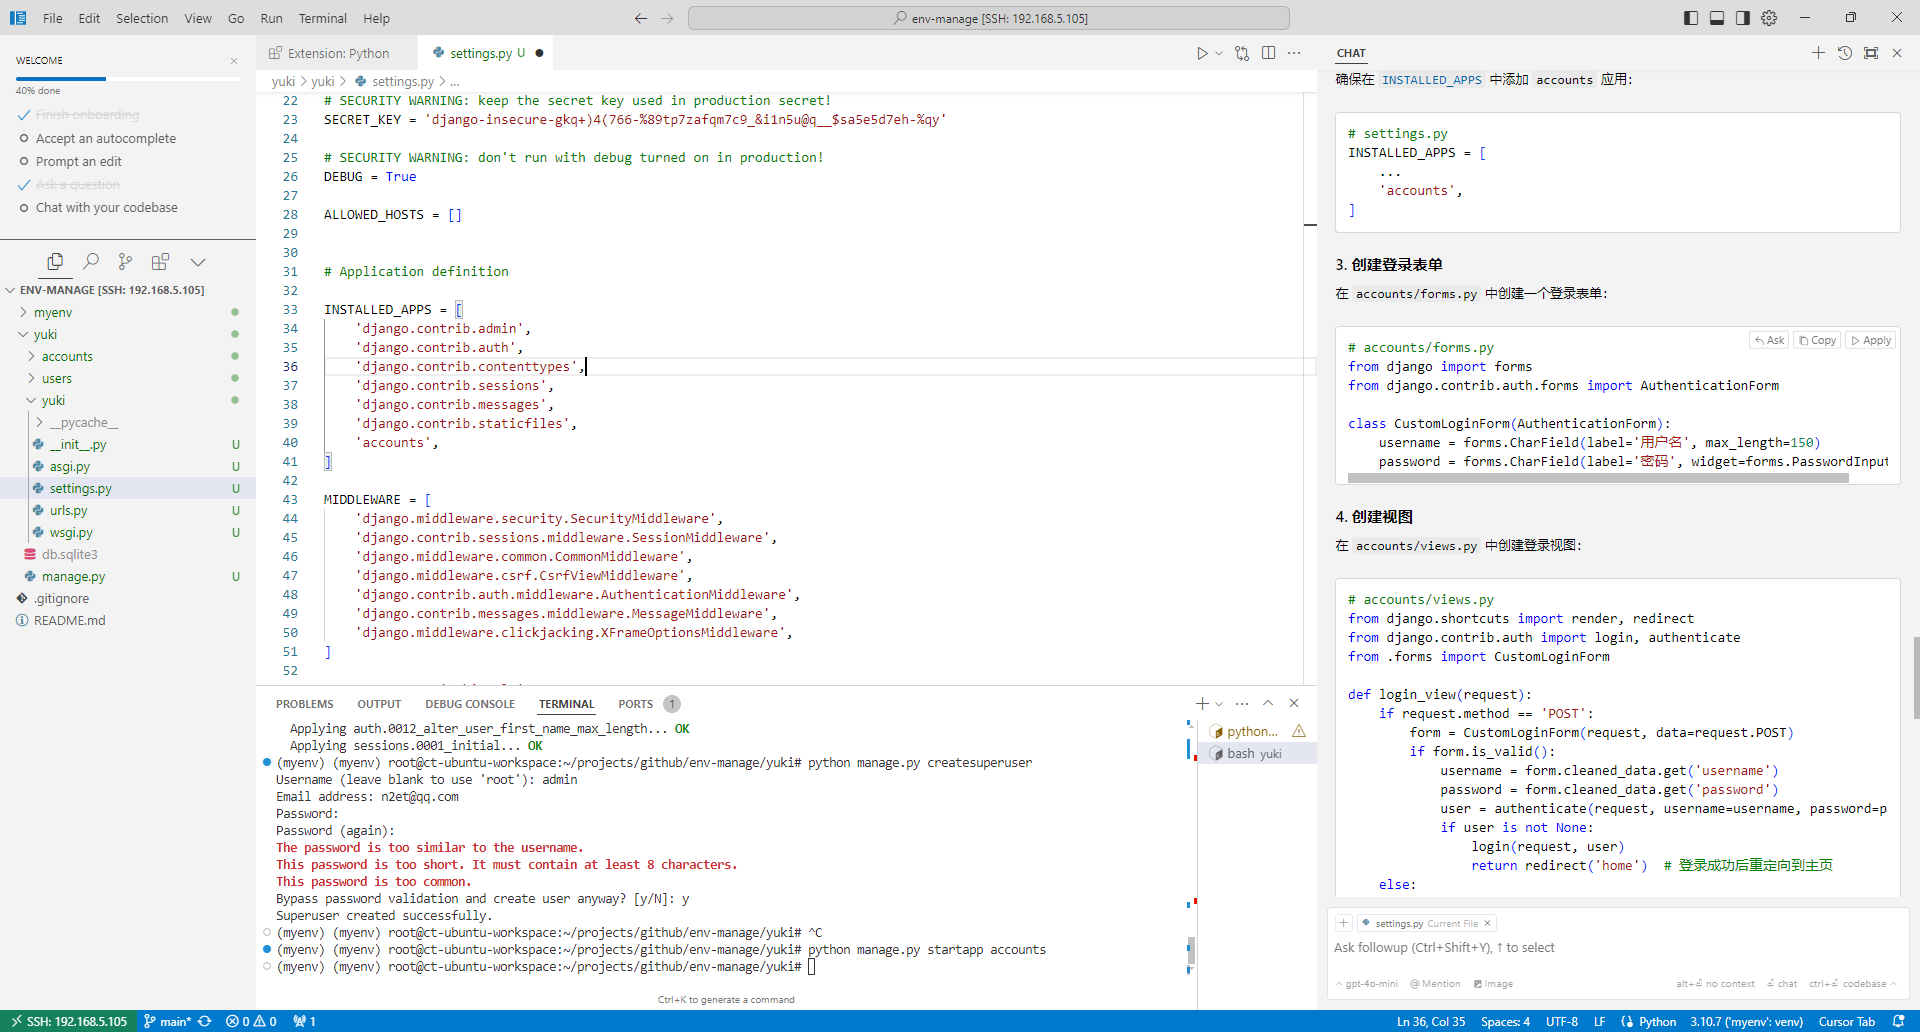
Task: Open Cursor settings gear icon
Action: pos(1769,18)
